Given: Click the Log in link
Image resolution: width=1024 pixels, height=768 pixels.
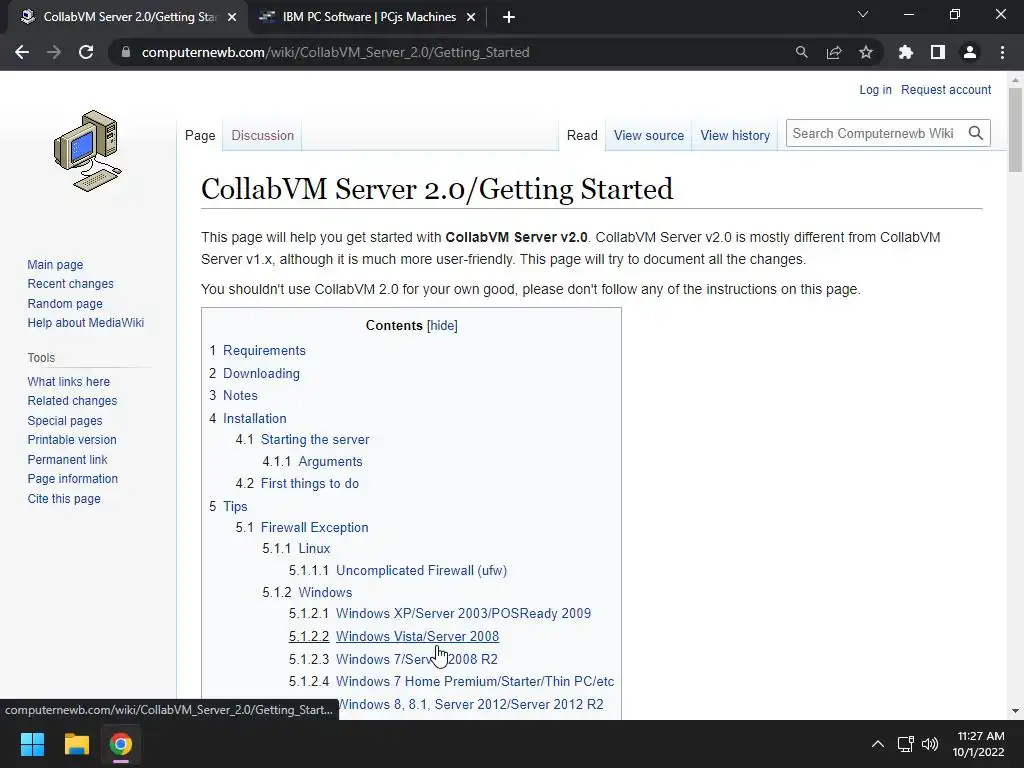Looking at the screenshot, I should point(875,89).
